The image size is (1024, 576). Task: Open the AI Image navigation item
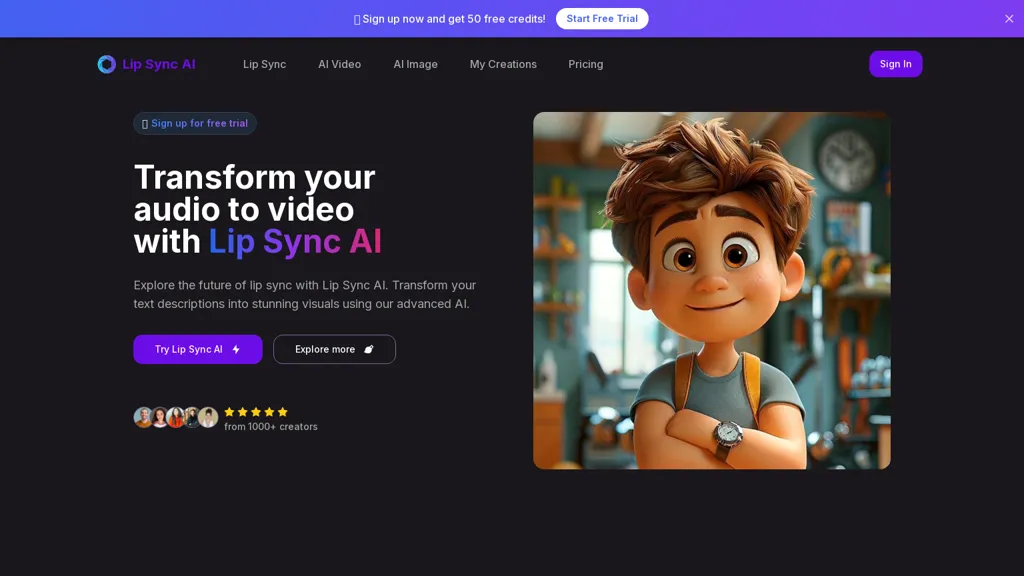[x=415, y=64]
